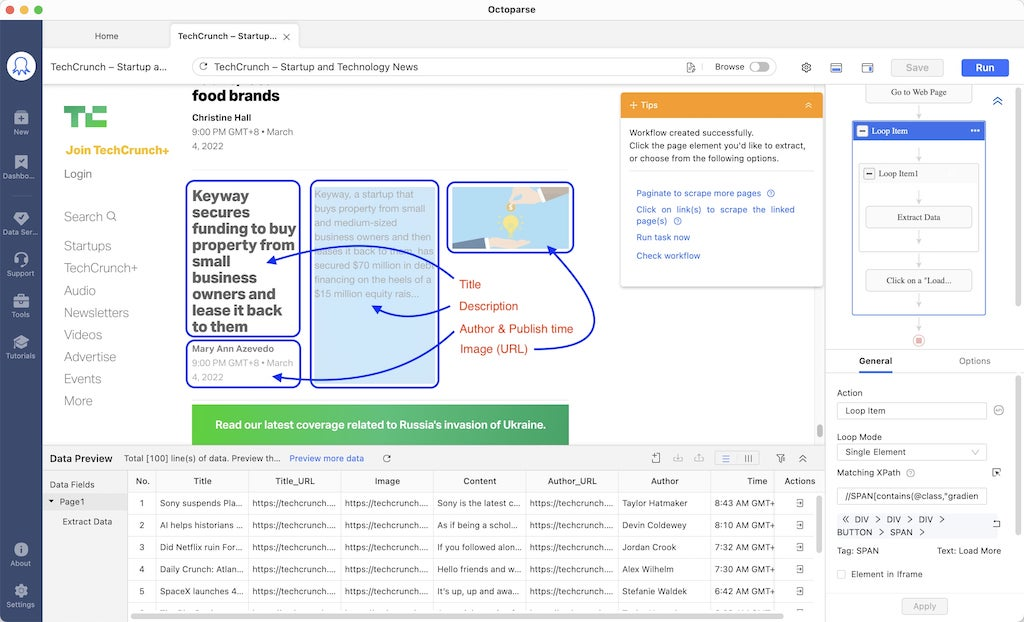This screenshot has width=1024, height=622.
Task: Toggle the workflow side panel layout icon
Action: click(x=867, y=67)
